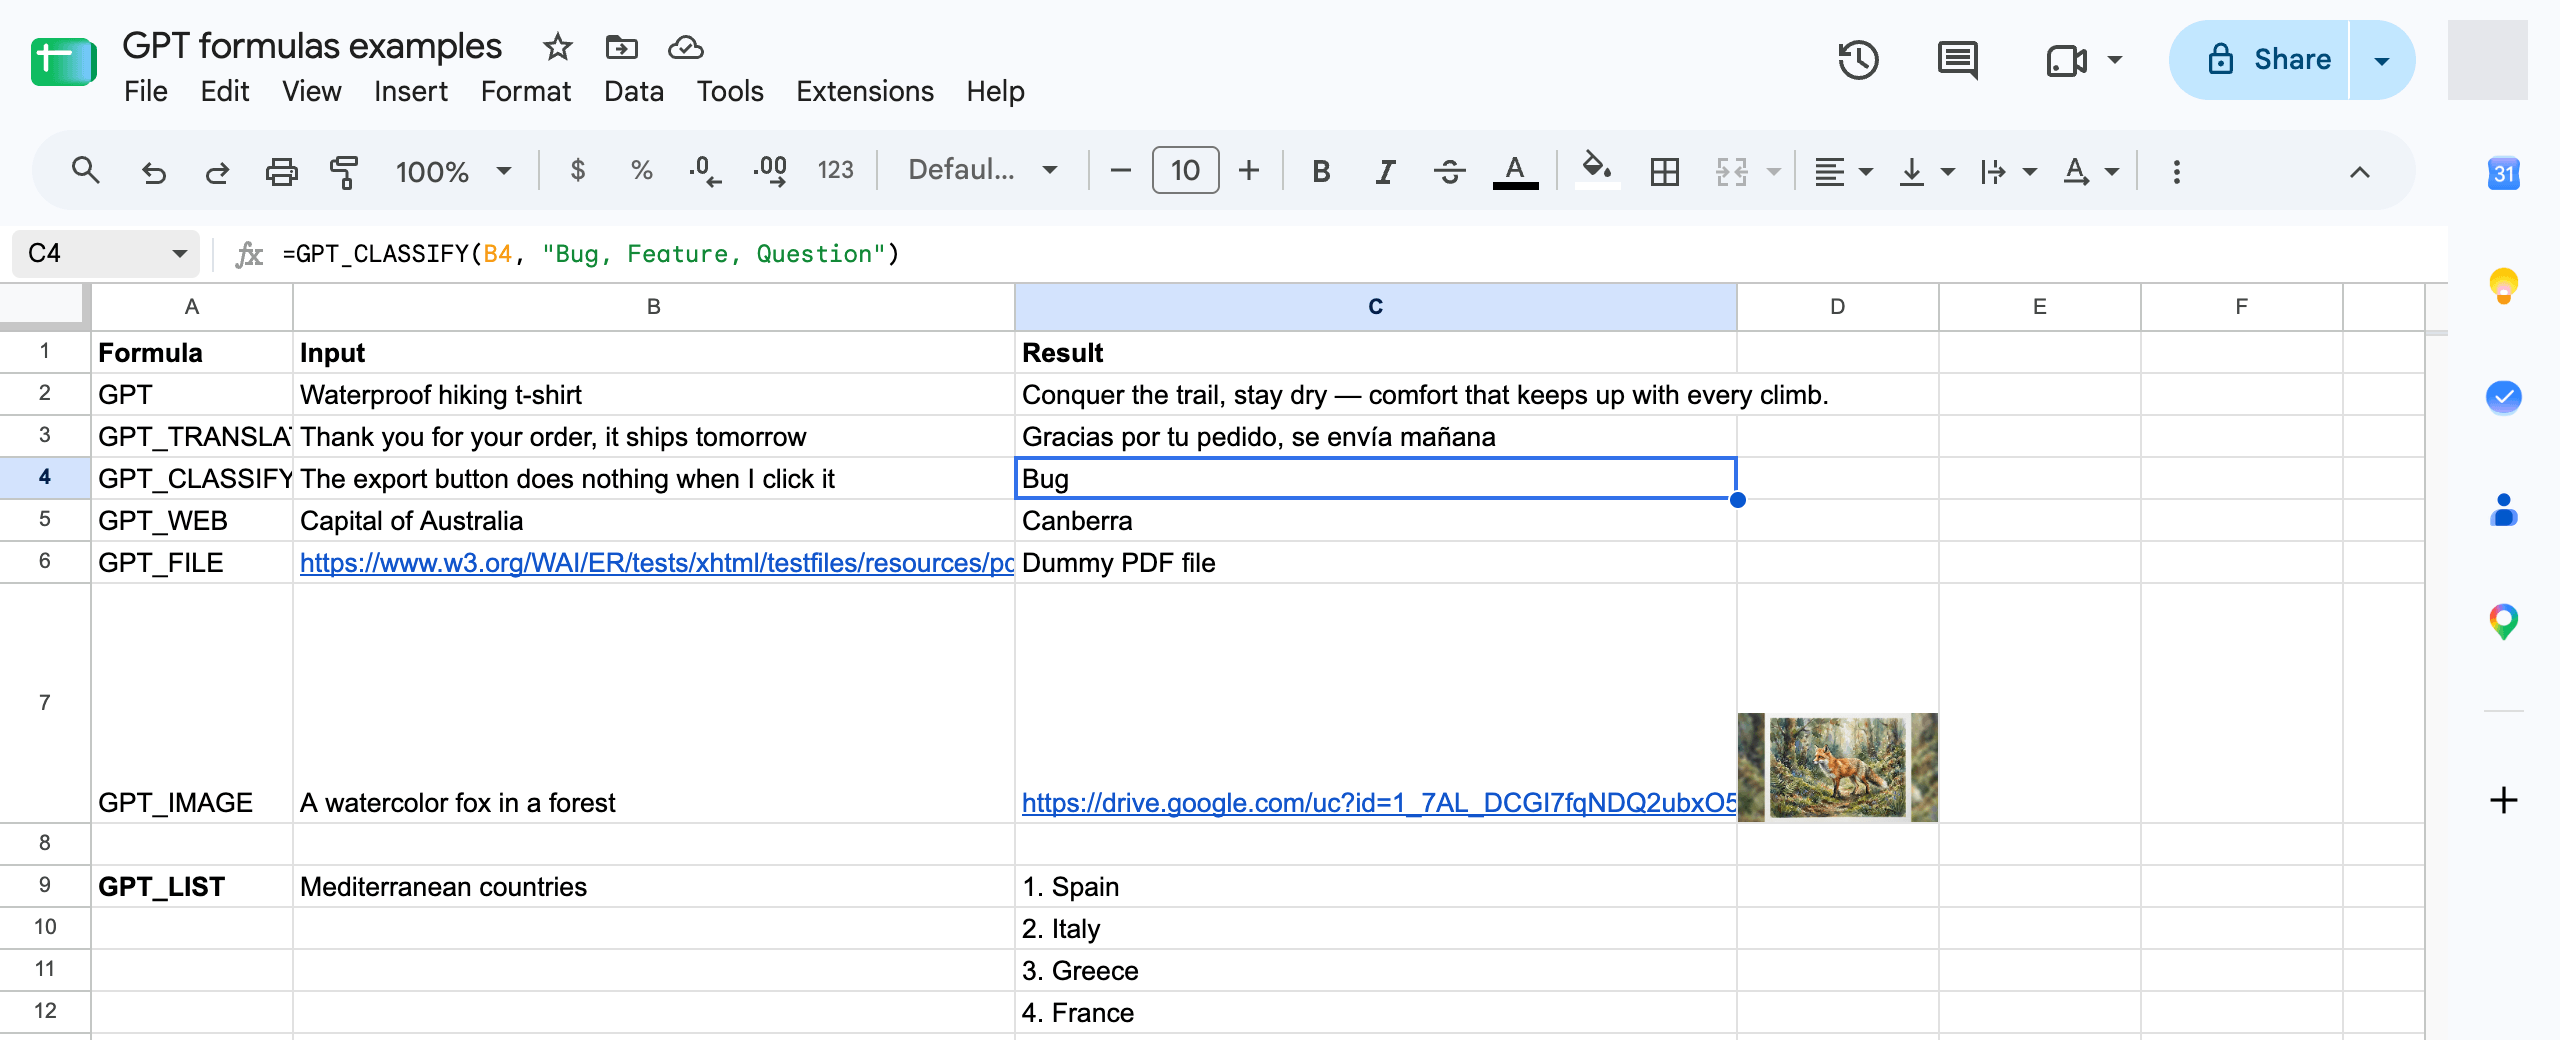Viewport: 2560px width, 1040px height.
Task: Open version history clock icon
Action: point(1858,60)
